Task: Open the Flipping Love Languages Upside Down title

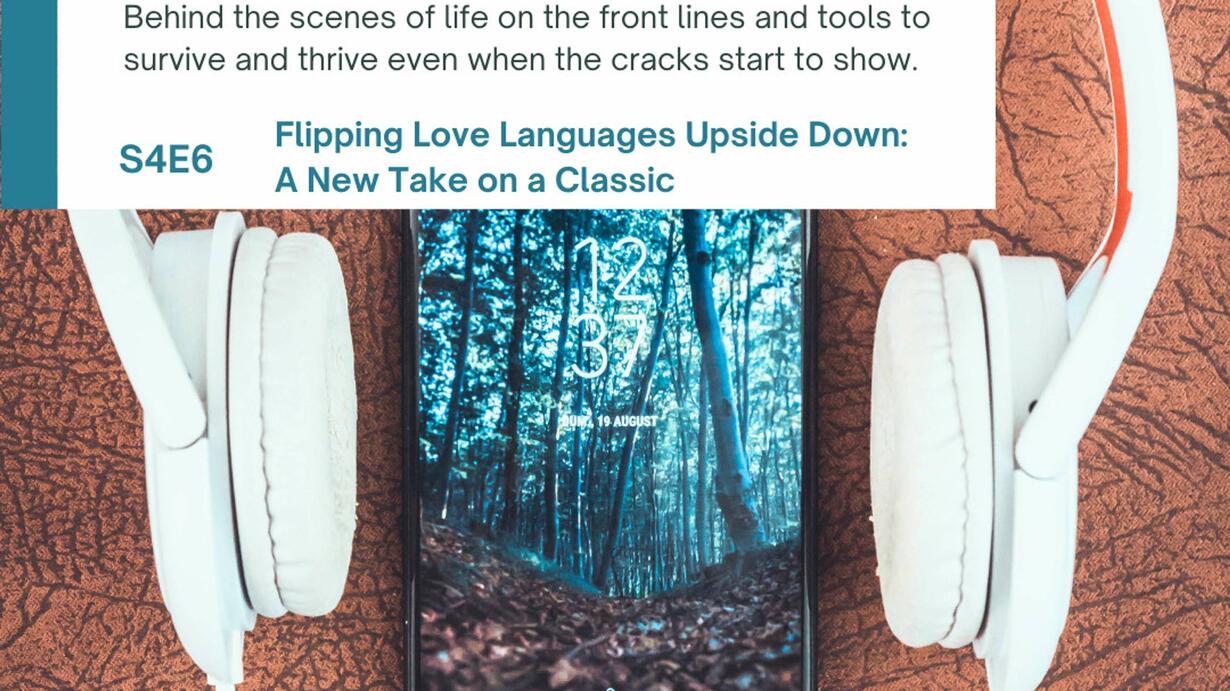Action: click(591, 135)
